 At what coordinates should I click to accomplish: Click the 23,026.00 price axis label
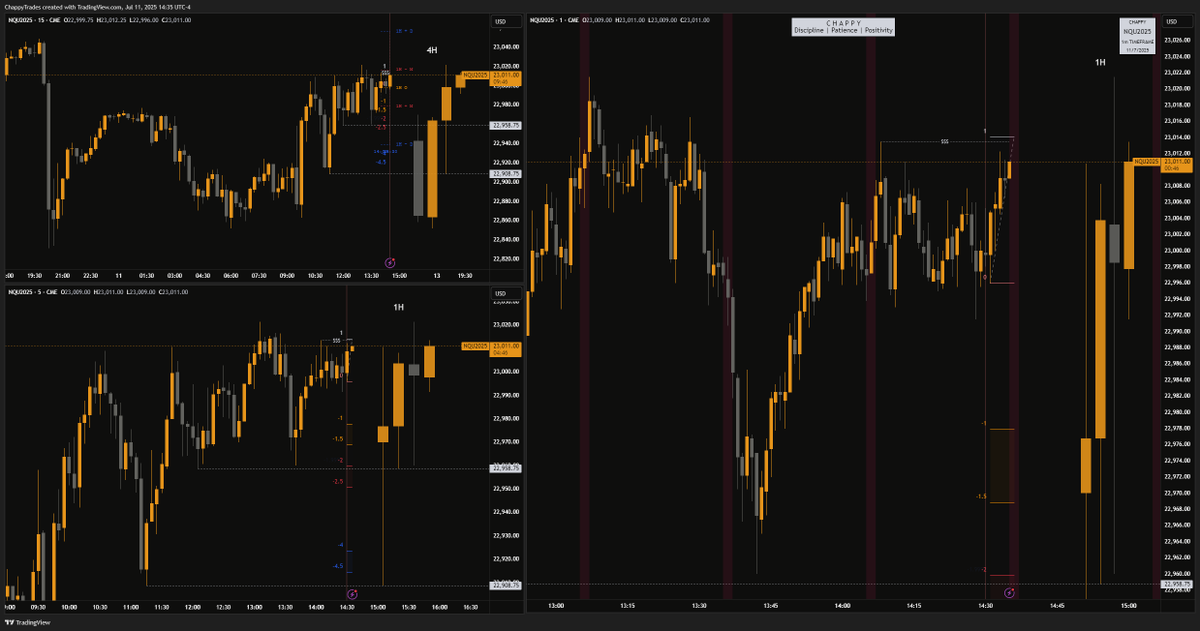coord(1177,40)
